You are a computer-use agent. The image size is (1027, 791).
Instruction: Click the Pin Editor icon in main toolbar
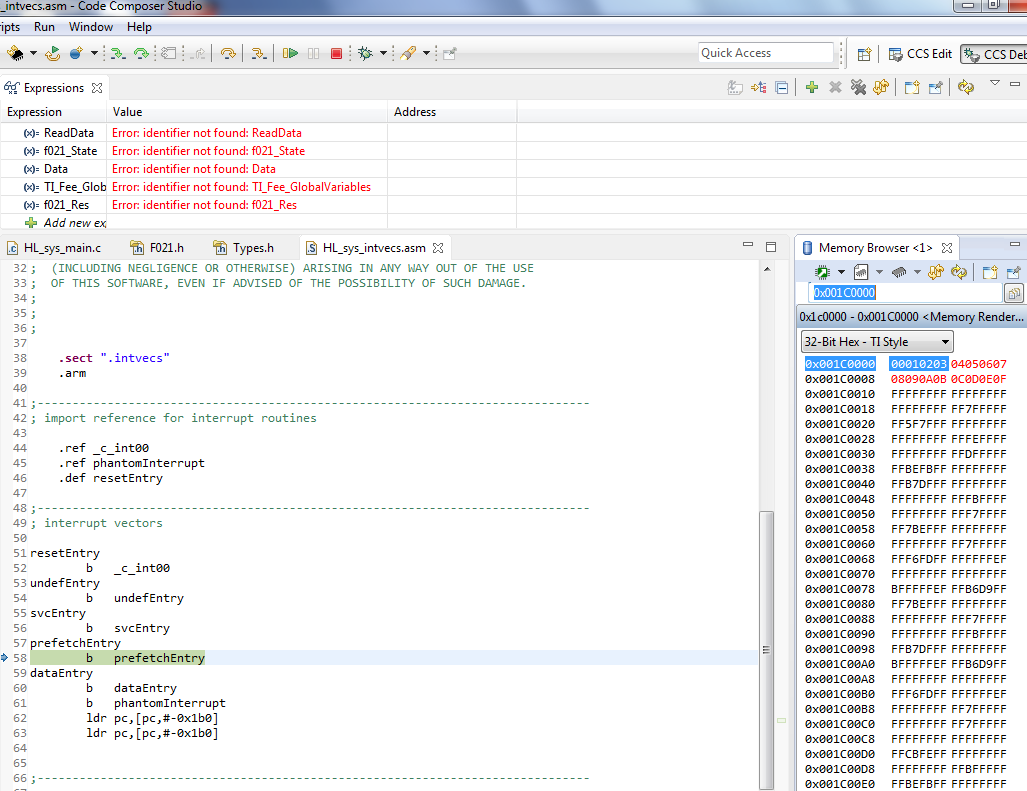click(449, 53)
